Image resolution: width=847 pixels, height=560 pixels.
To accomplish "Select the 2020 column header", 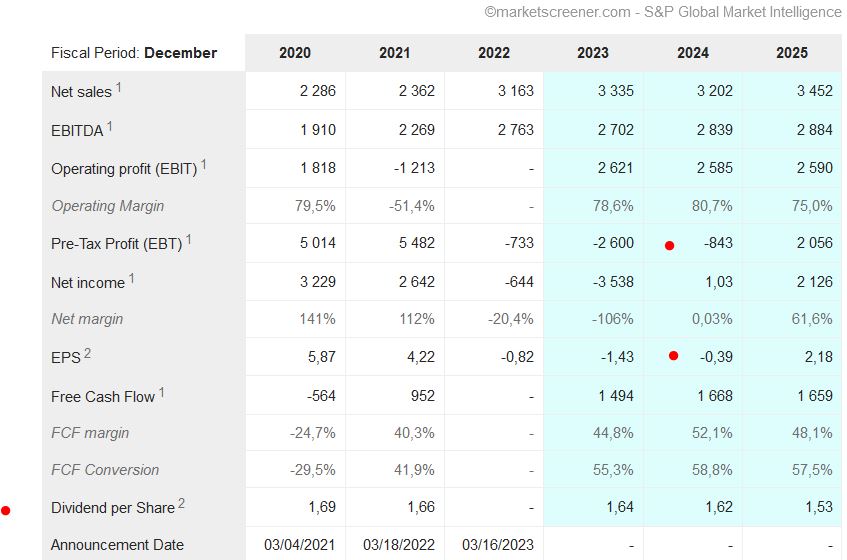I will click(x=295, y=53).
